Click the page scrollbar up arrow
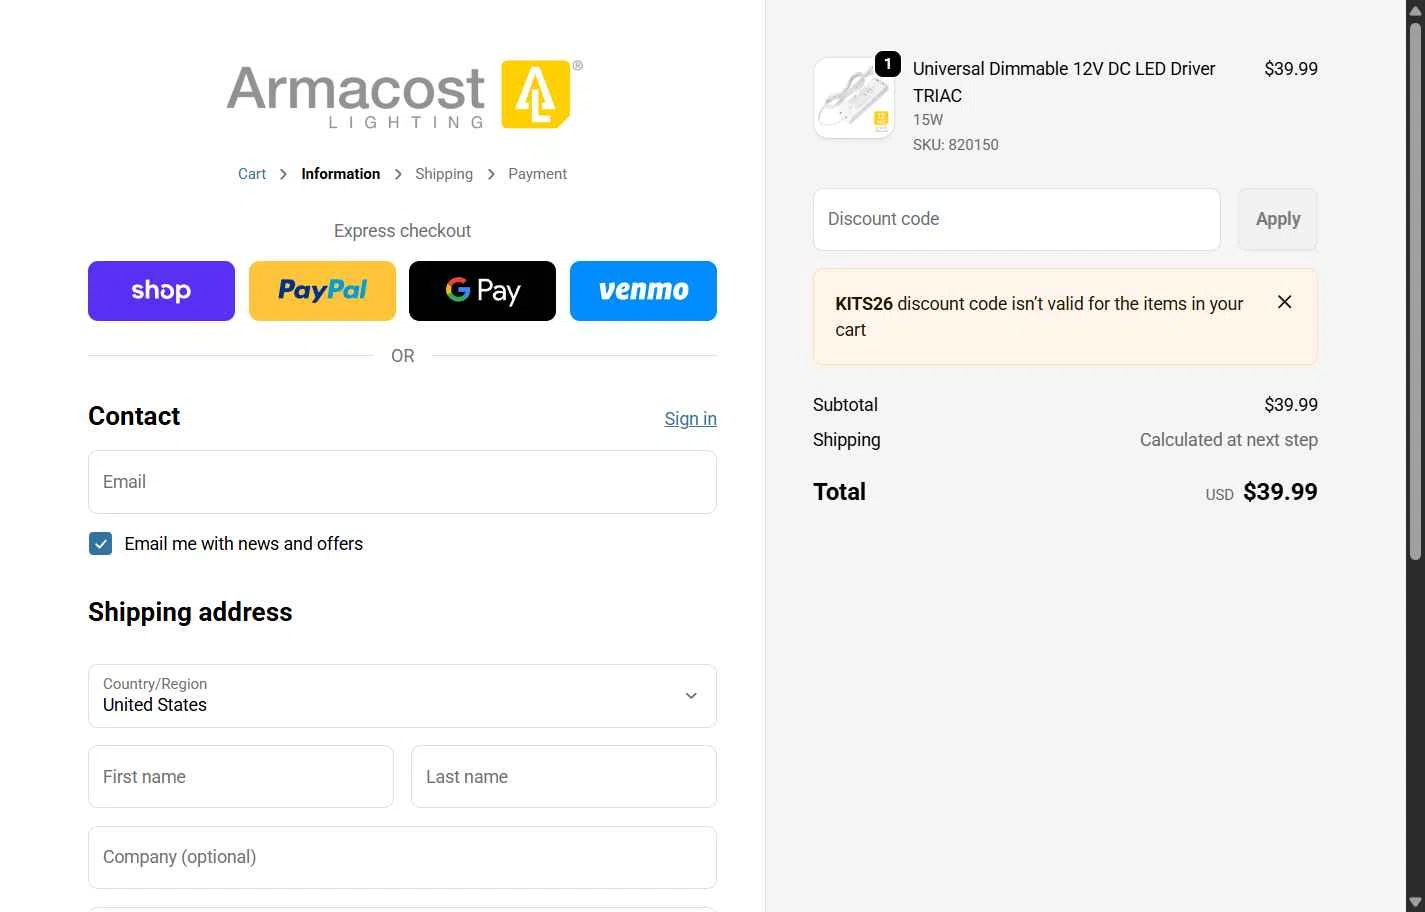 point(1415,10)
